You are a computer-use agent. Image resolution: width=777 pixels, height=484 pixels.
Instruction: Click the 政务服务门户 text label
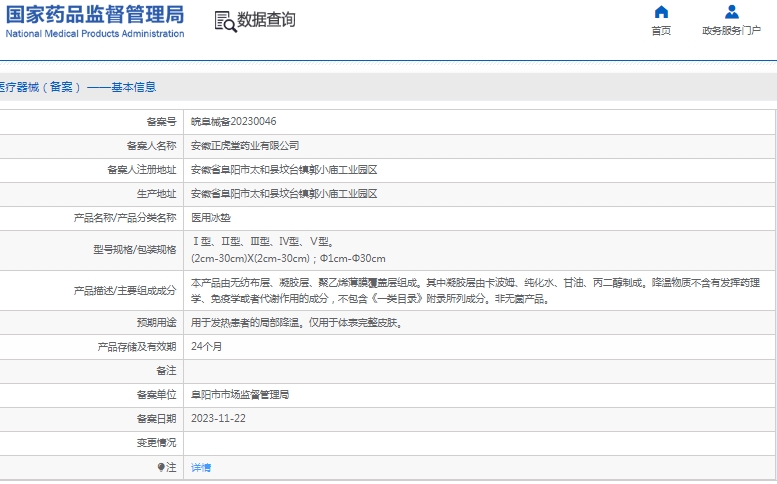tap(731, 31)
